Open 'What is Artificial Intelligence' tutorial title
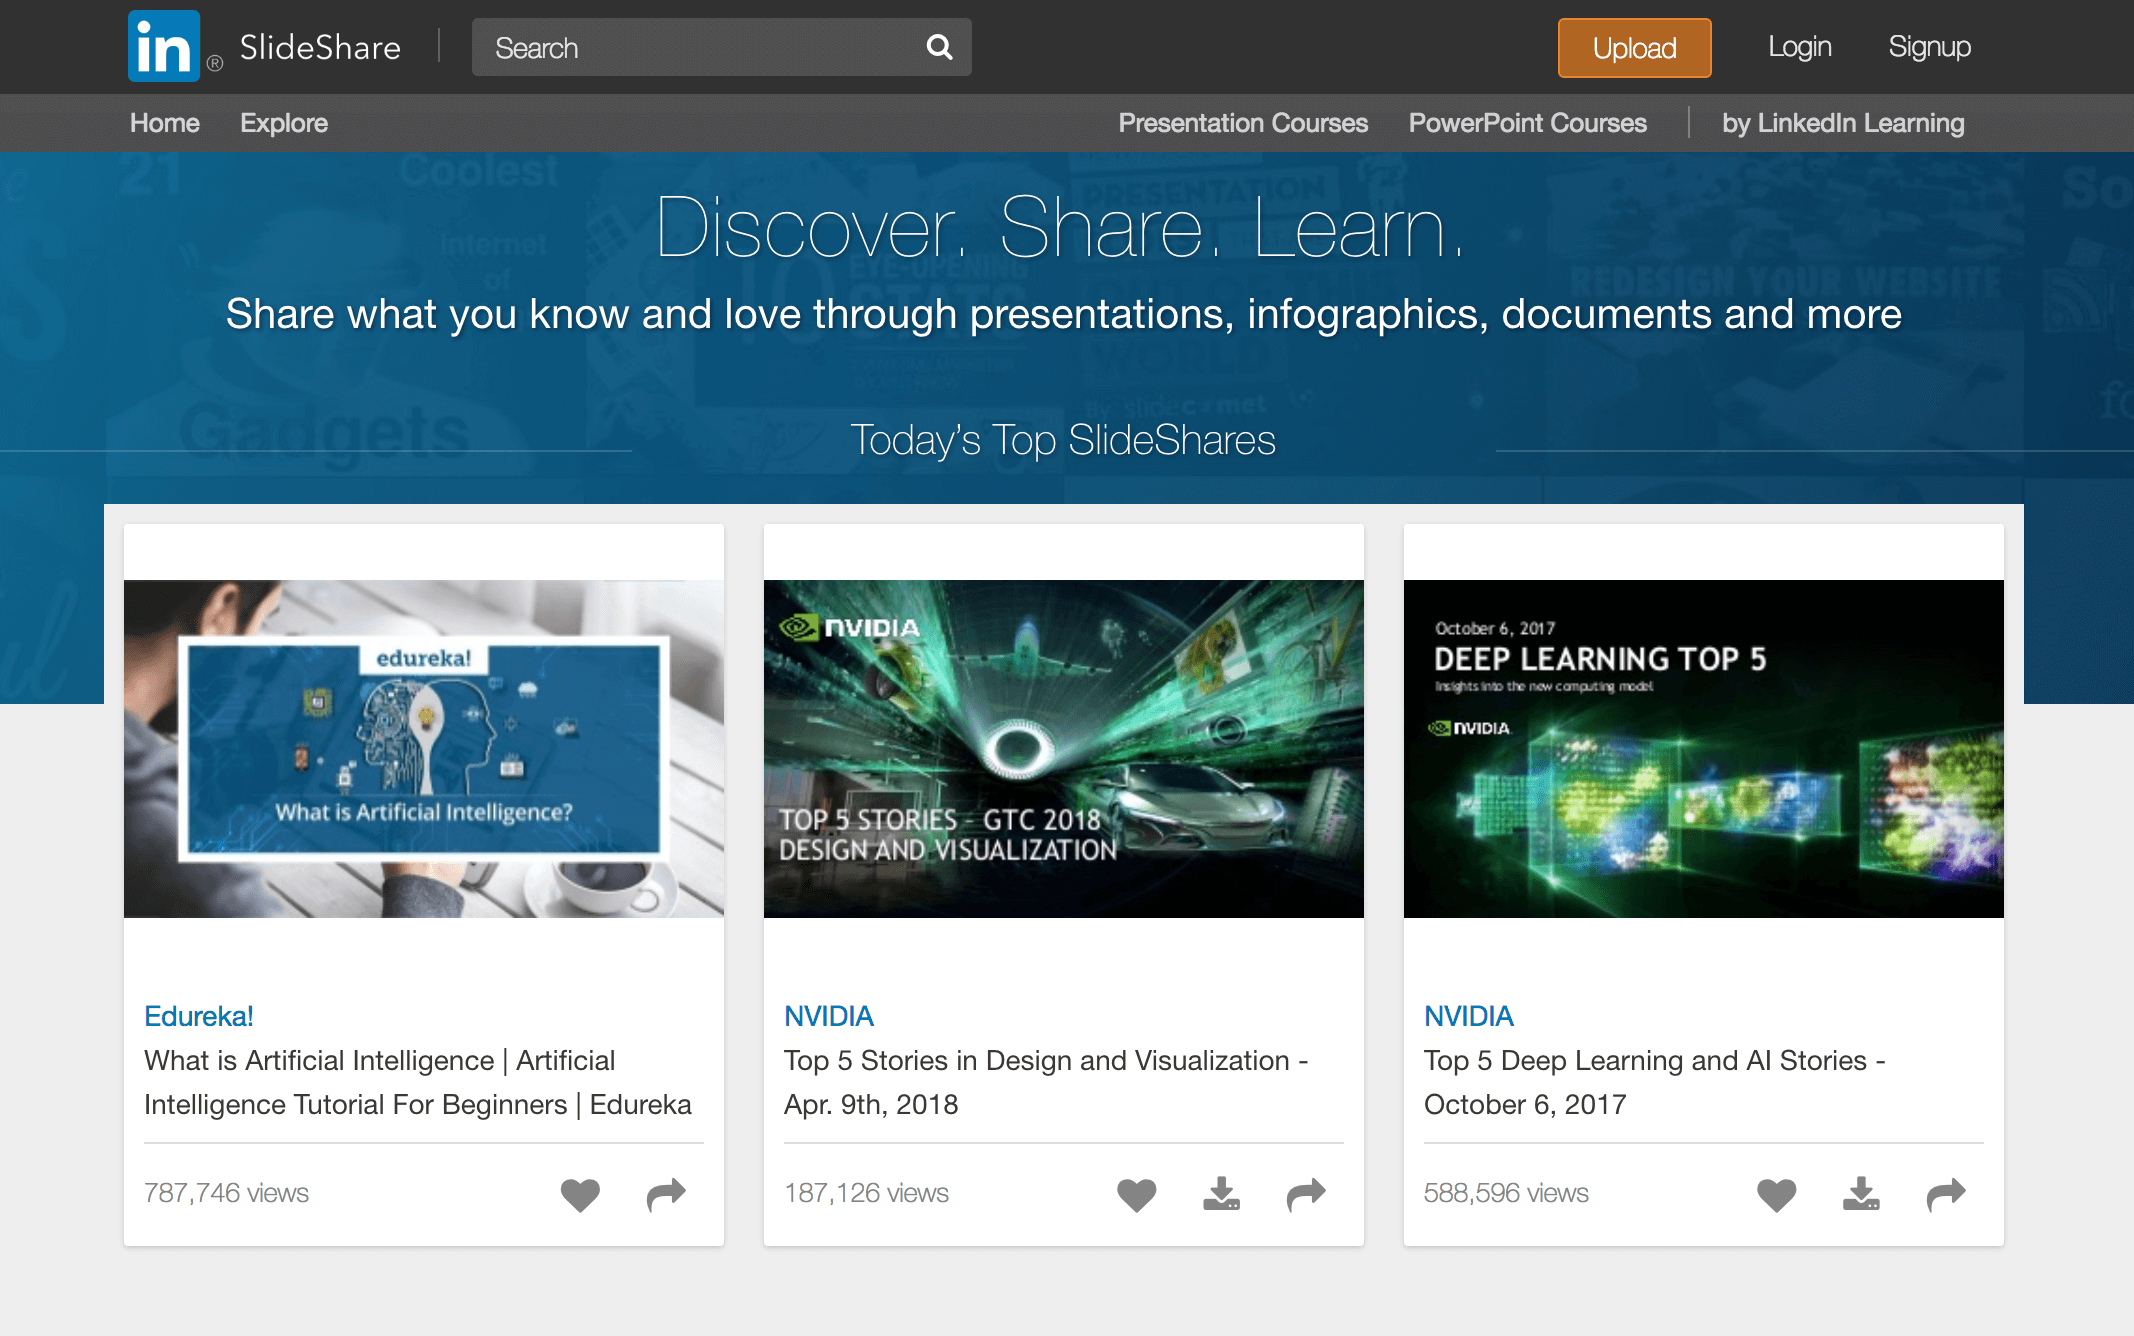The image size is (2134, 1336). [x=418, y=1082]
